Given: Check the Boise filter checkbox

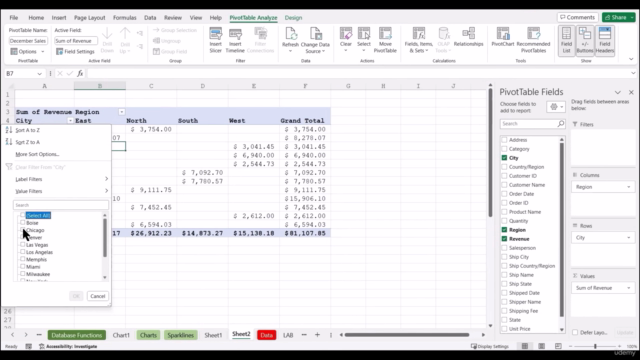Looking at the screenshot, I should click(x=22, y=222).
